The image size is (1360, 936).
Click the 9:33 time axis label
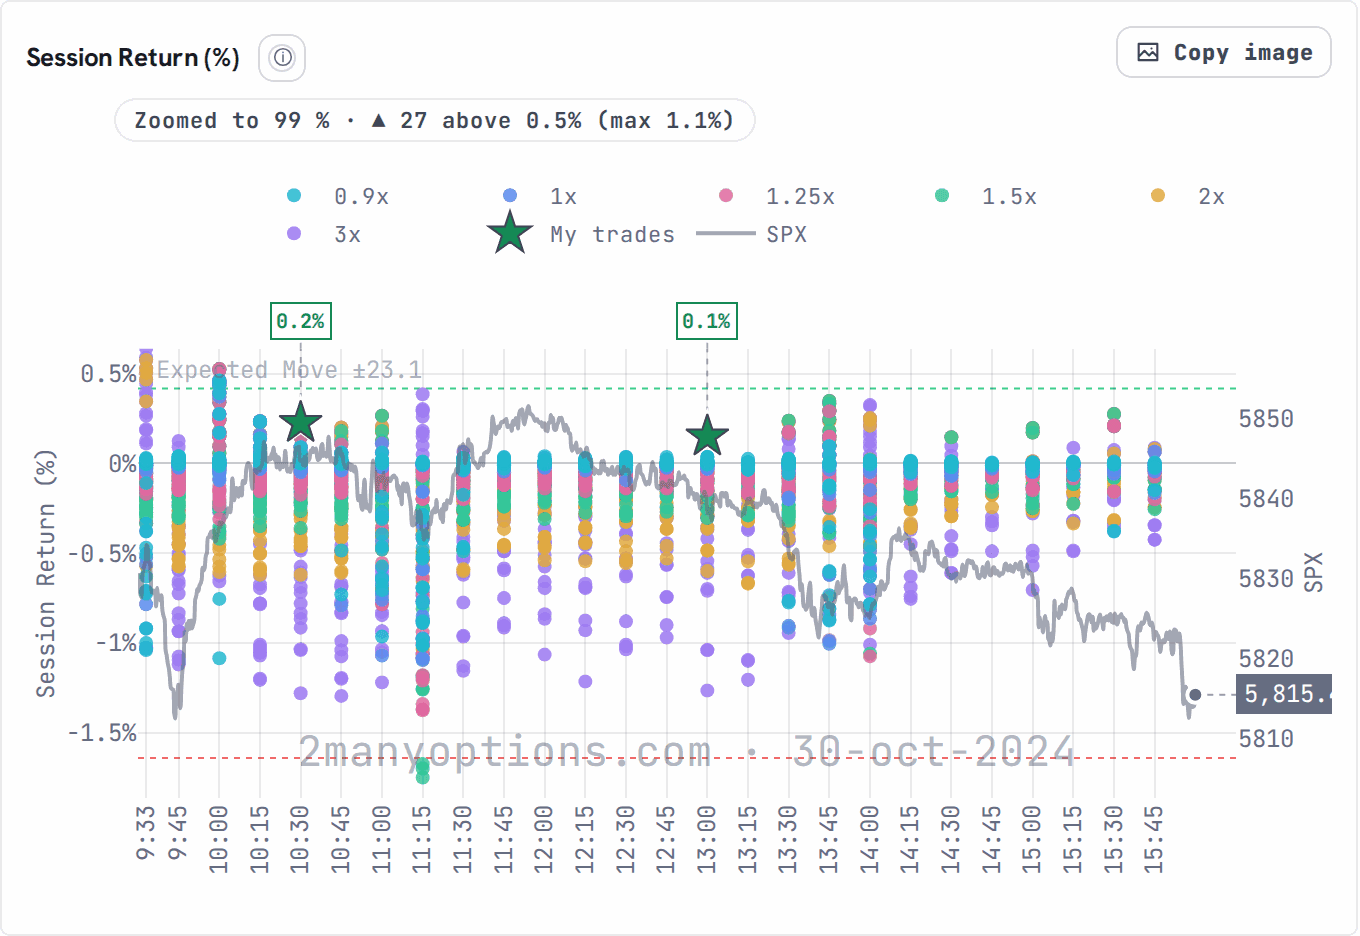tap(145, 833)
